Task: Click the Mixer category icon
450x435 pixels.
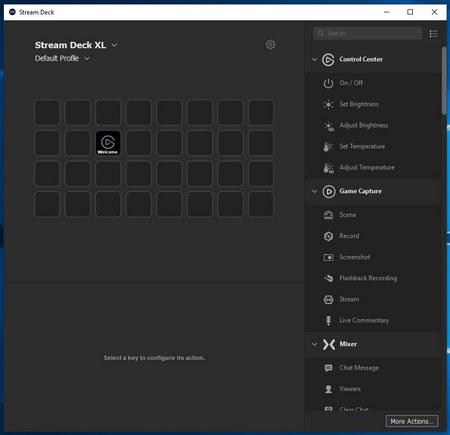Action: click(x=329, y=344)
